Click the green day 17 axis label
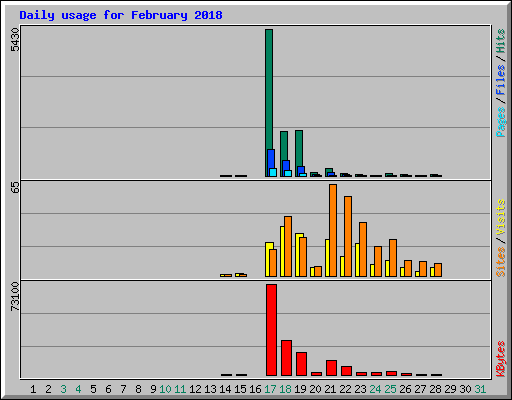This screenshot has height=400, width=512. (x=270, y=389)
